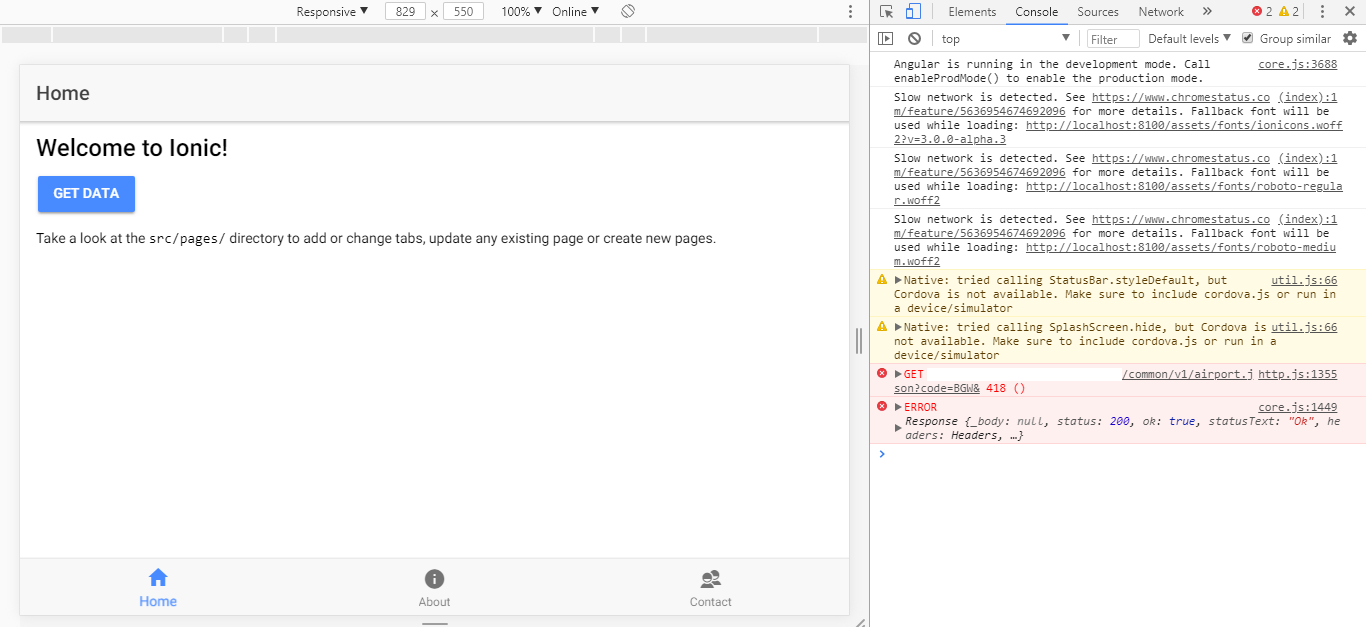Open device toolbar more options menu
Image resolution: width=1366 pixels, height=627 pixels.
coord(850,12)
